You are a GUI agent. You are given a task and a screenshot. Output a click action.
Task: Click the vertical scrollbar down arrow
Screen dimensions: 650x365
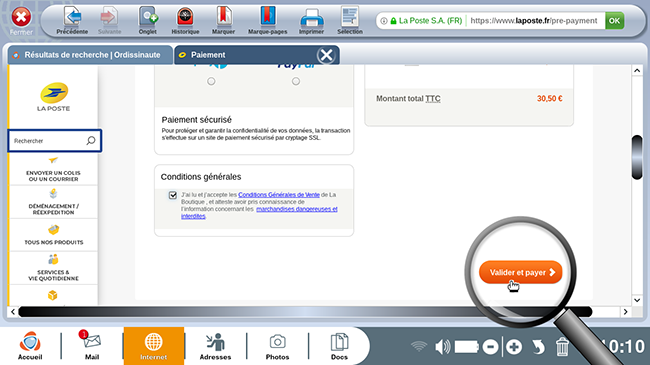point(637,300)
